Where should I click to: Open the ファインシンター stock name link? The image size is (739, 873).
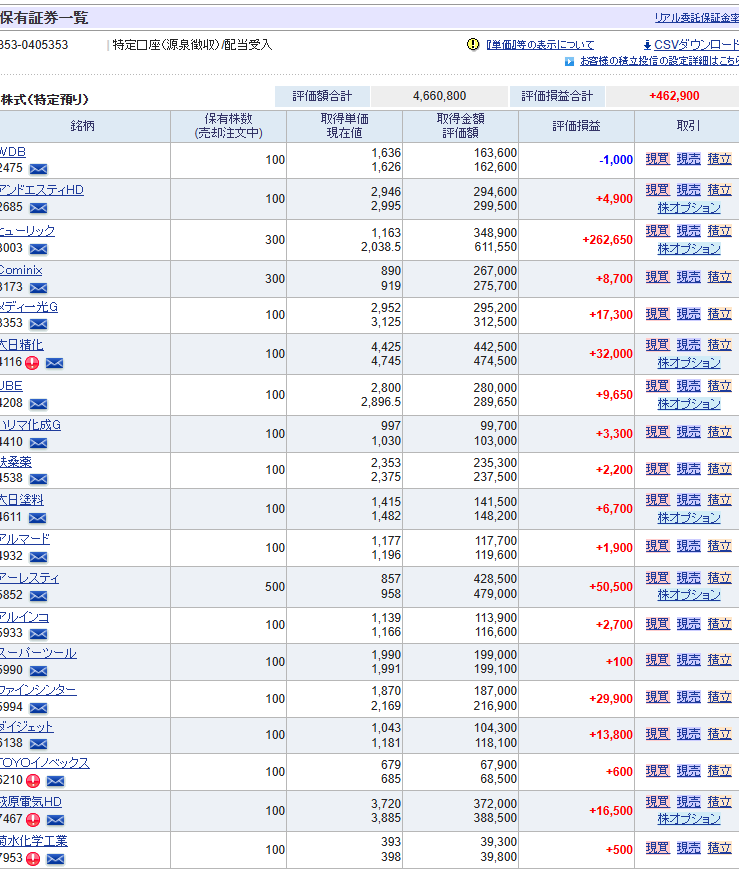click(37, 690)
